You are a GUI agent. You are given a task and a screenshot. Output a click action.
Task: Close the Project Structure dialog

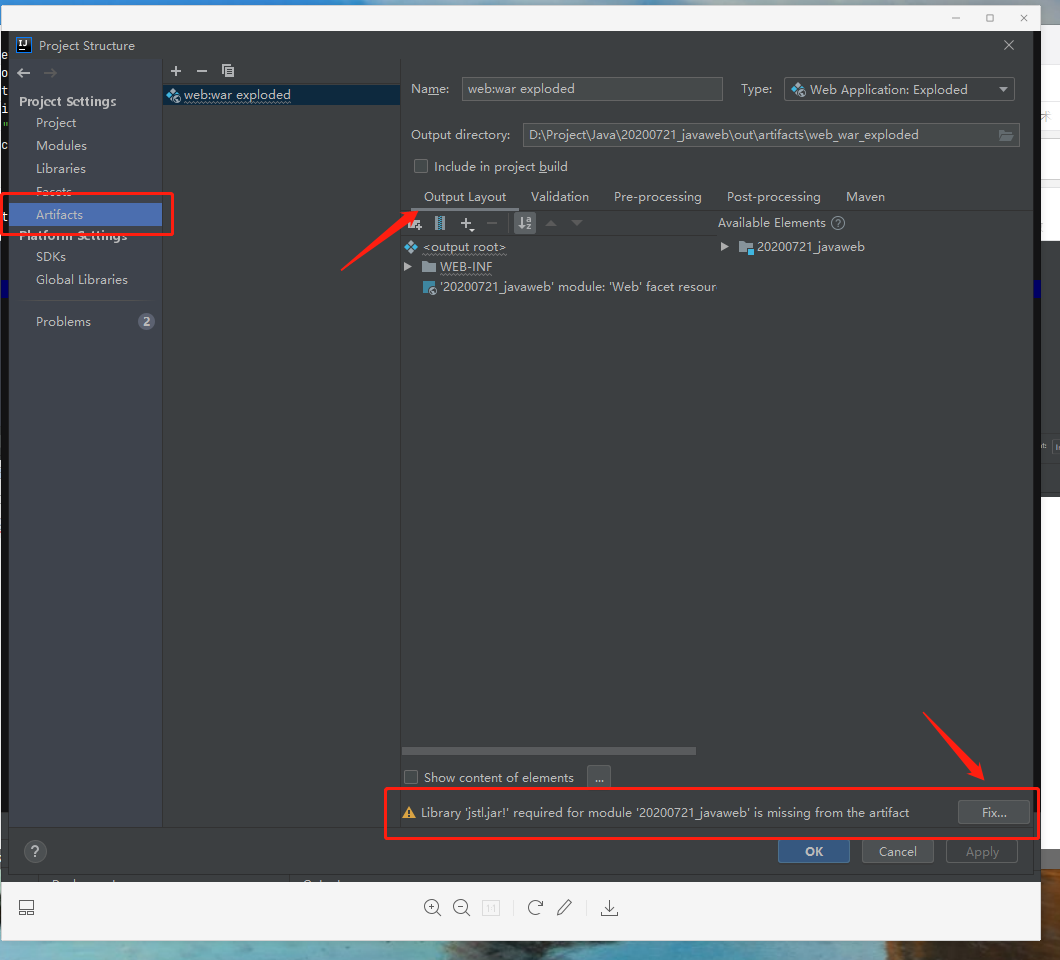coord(1009,45)
